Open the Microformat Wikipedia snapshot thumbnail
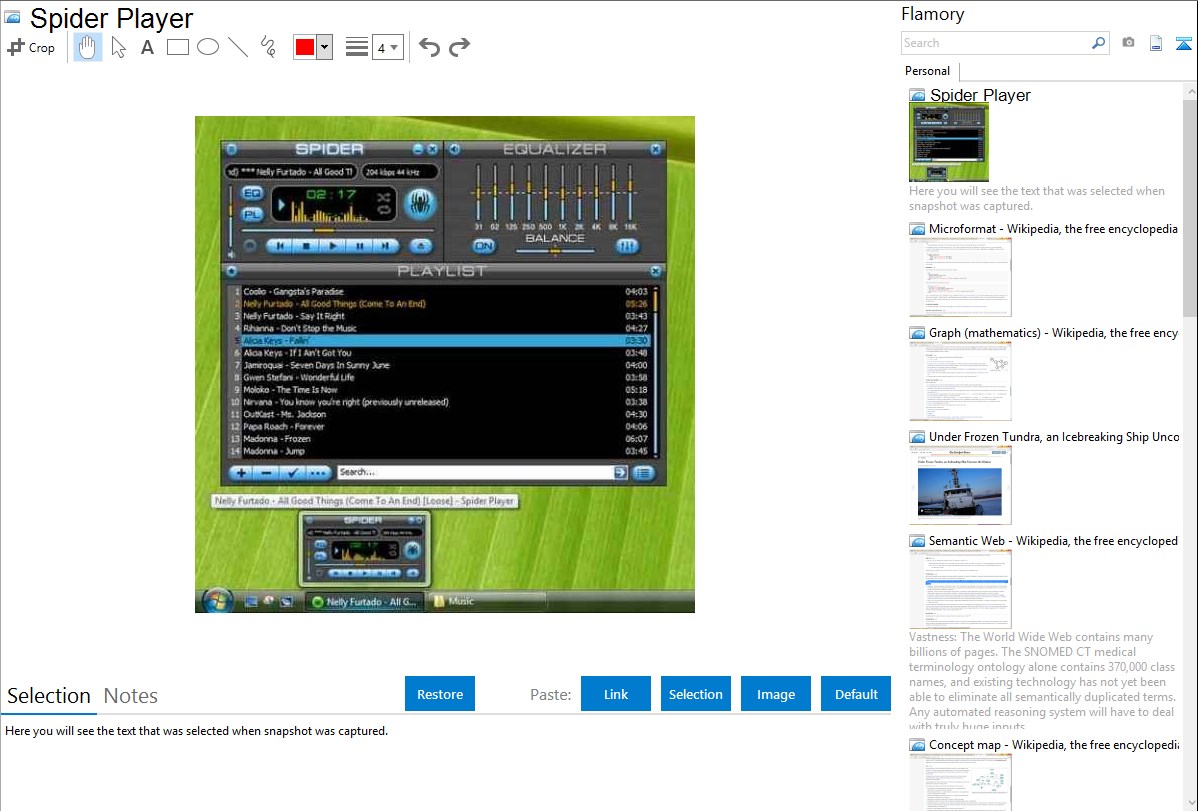This screenshot has height=811, width=1198. pos(960,277)
